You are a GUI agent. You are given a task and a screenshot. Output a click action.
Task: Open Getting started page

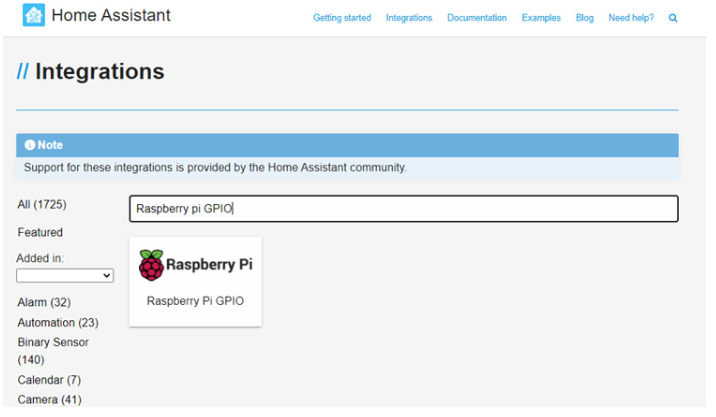coord(341,18)
